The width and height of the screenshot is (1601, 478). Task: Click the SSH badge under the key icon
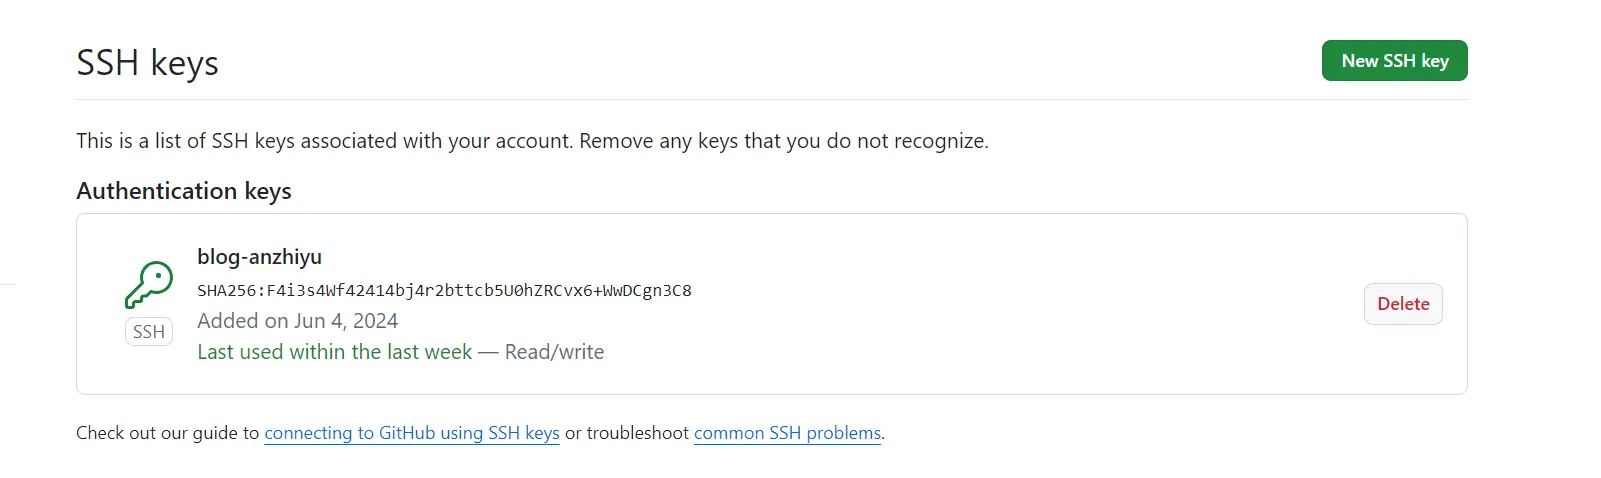click(x=149, y=332)
